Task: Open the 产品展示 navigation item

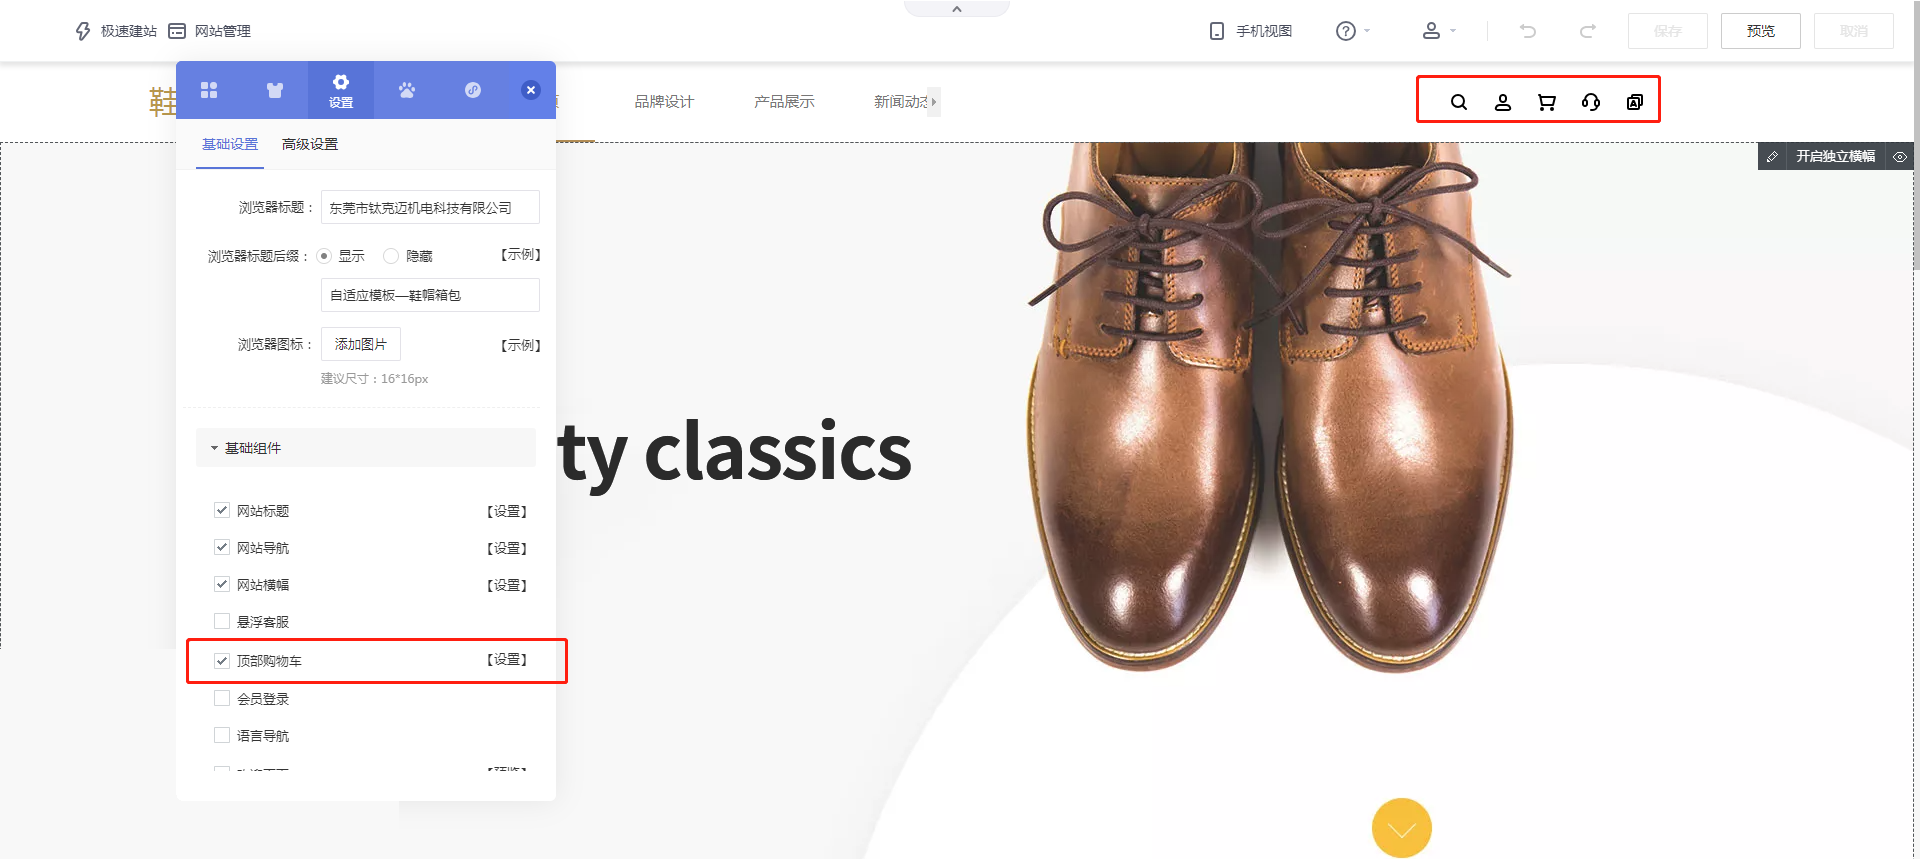Action: pos(784,102)
